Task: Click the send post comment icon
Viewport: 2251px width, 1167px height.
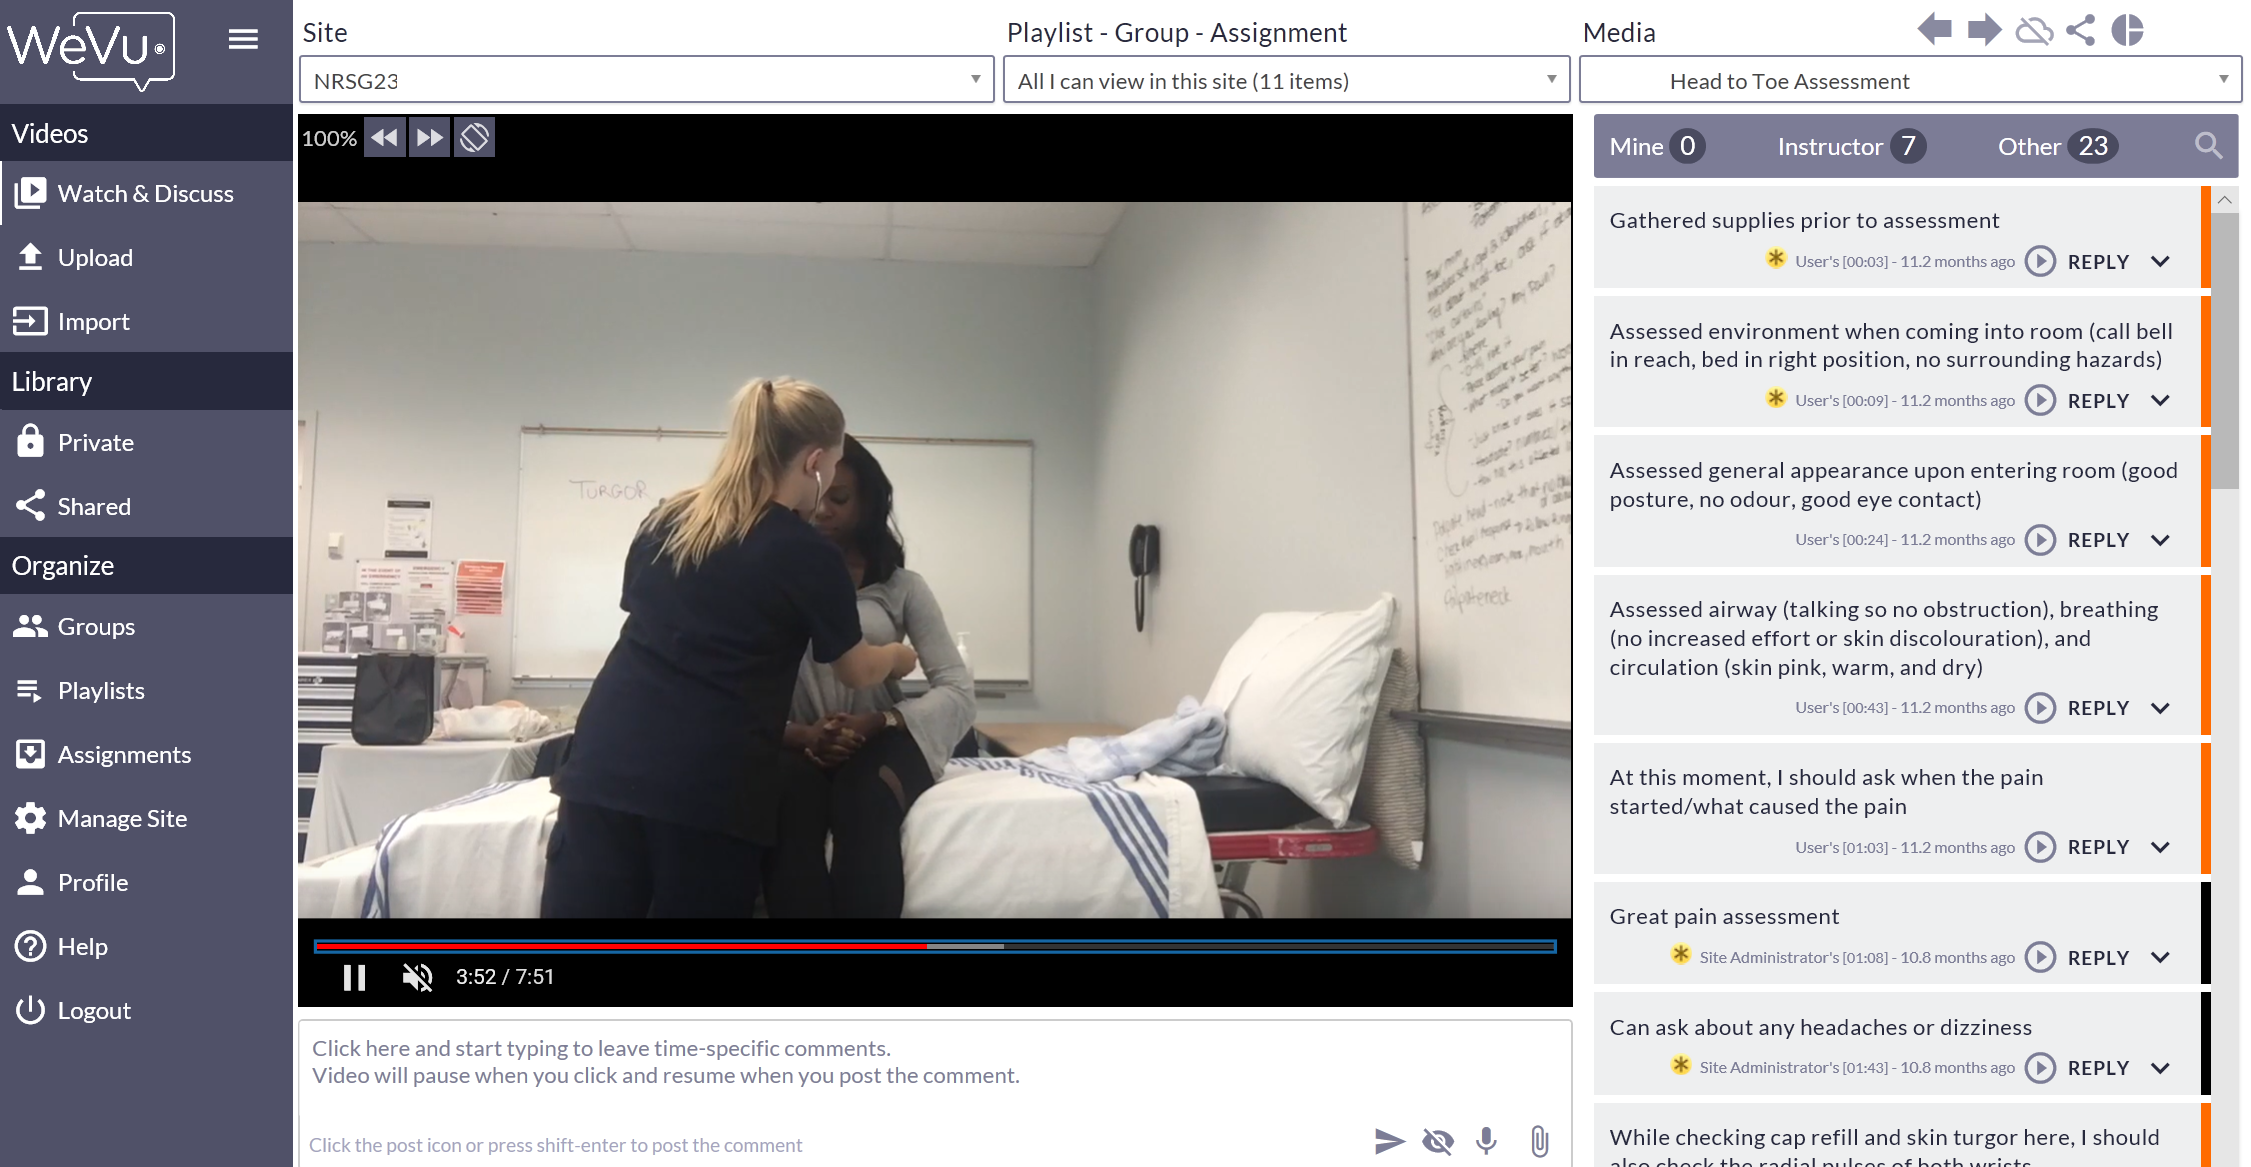Action: (x=1389, y=1141)
